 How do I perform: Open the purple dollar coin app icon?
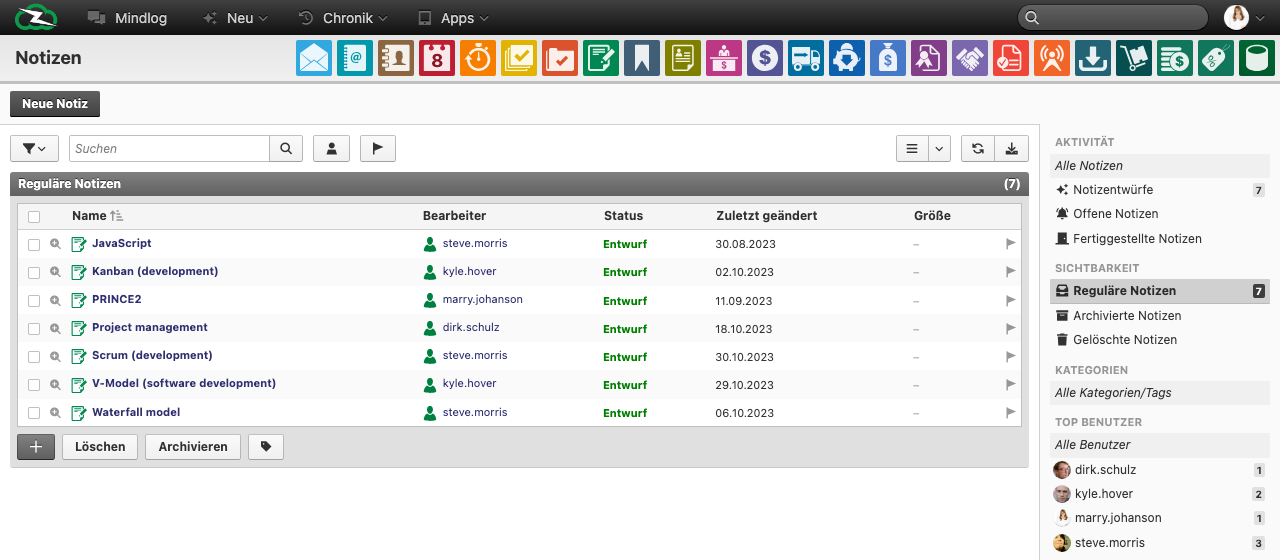pyautogui.click(x=765, y=58)
